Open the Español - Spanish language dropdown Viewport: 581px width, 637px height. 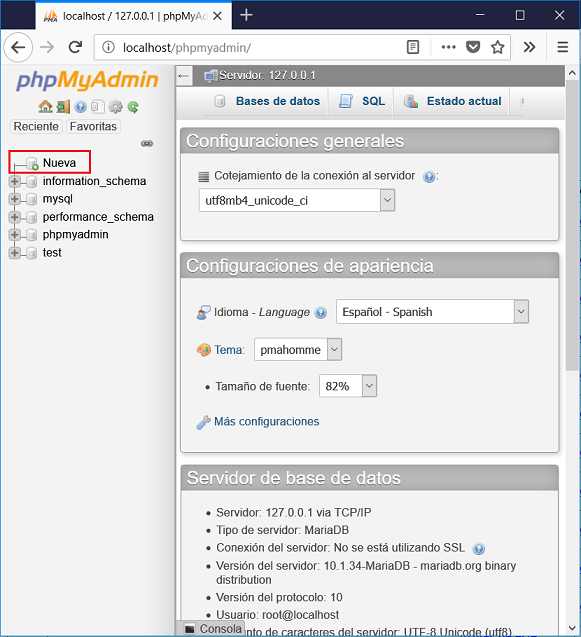(x=432, y=312)
